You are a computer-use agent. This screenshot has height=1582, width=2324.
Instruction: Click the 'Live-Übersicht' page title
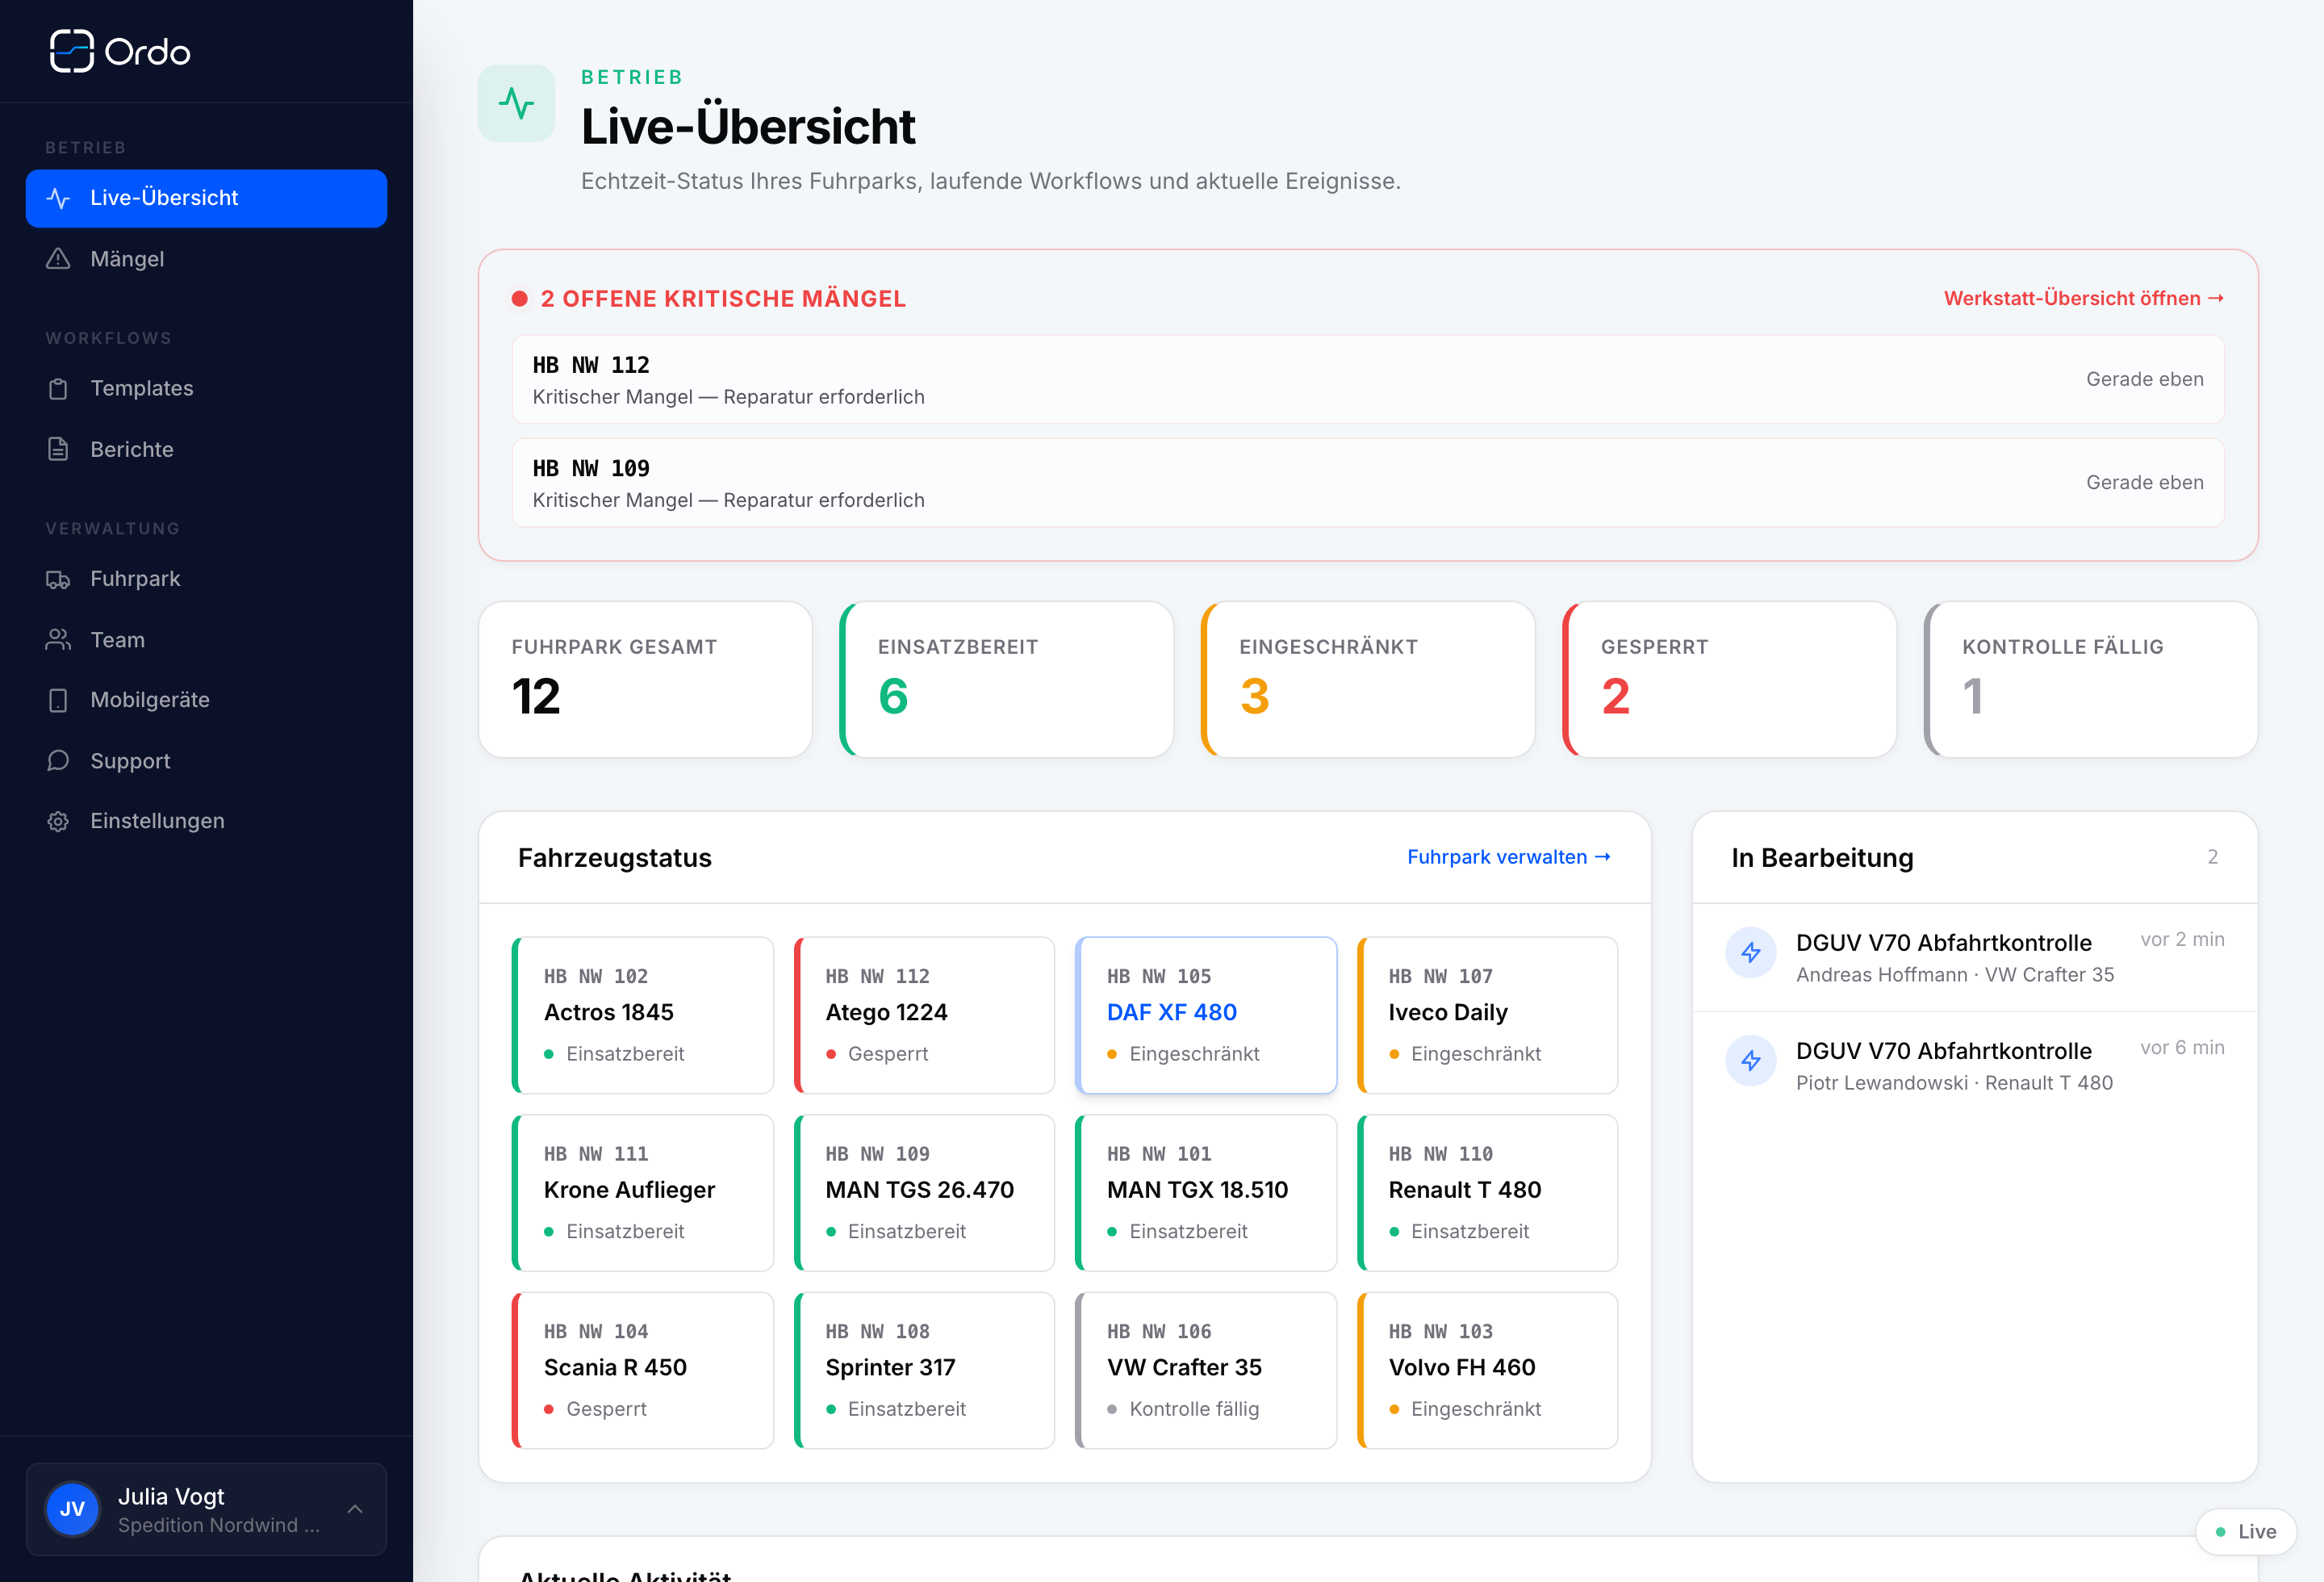point(748,127)
